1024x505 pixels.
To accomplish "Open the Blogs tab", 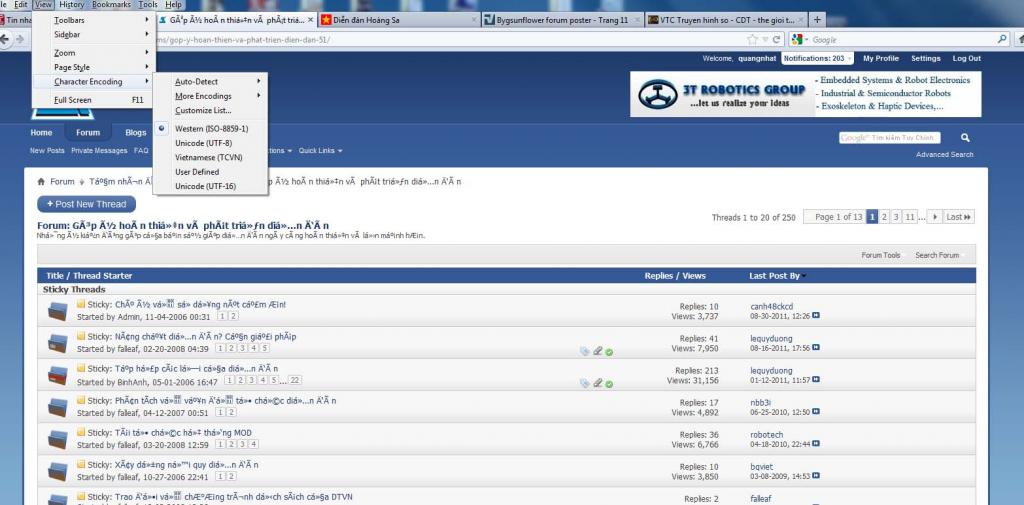I will click(x=136, y=133).
